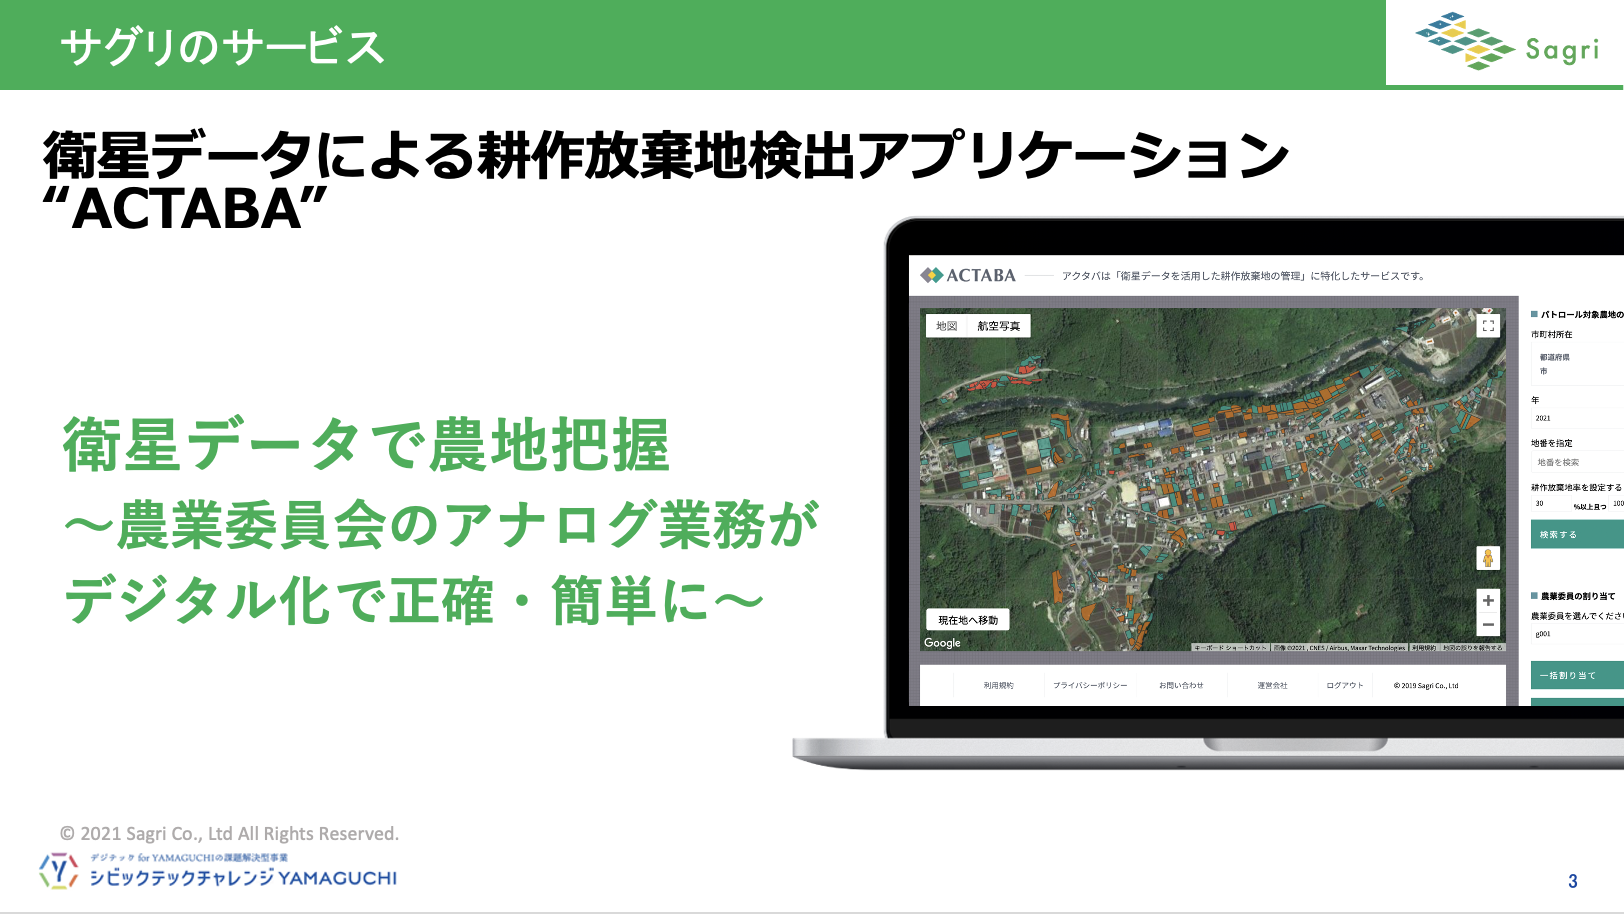Click the slide title サグリのサービス
This screenshot has width=1624, height=914.
(x=222, y=47)
